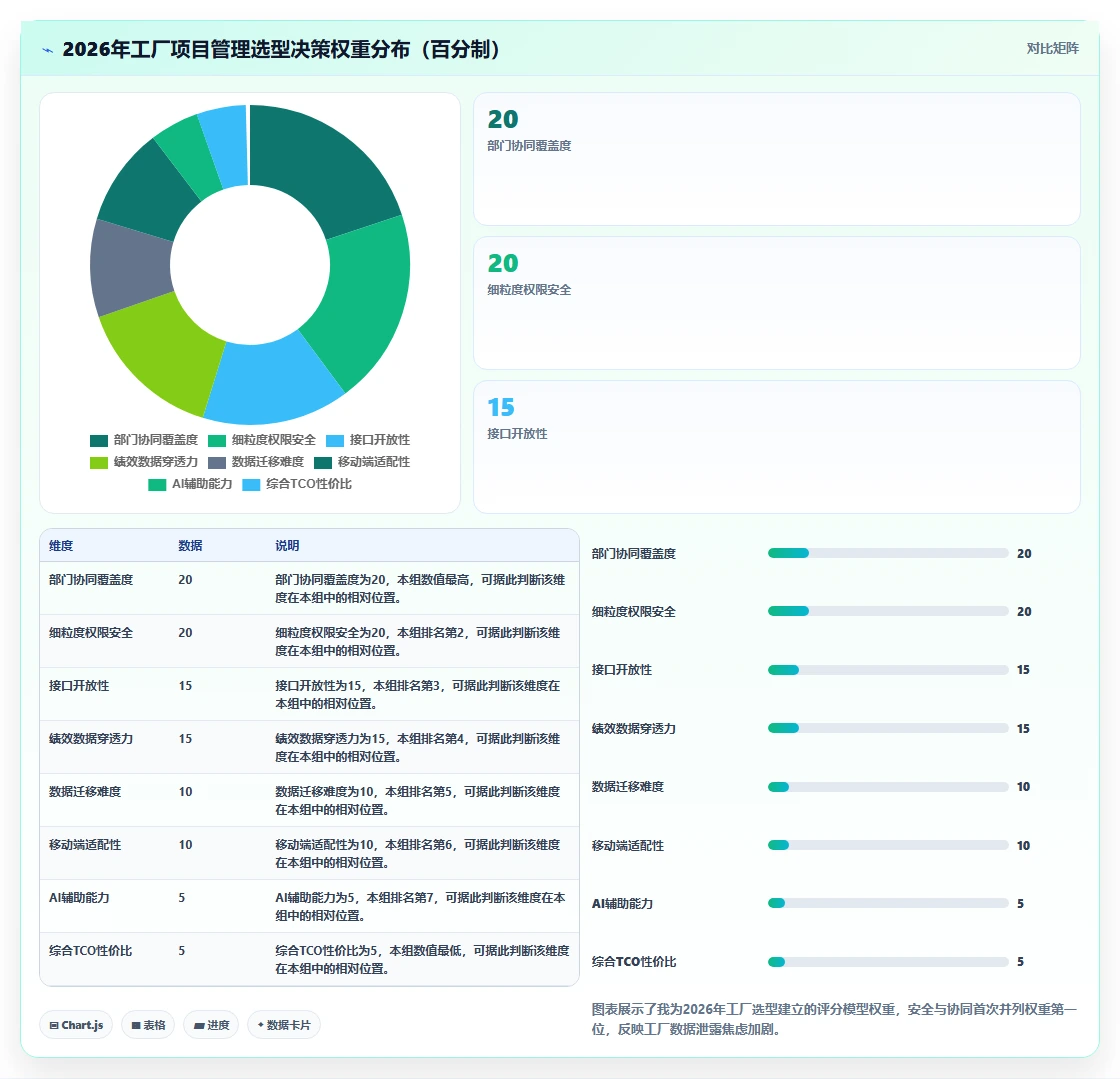Toggle AI辅助能力 in the donut legend

click(191, 484)
